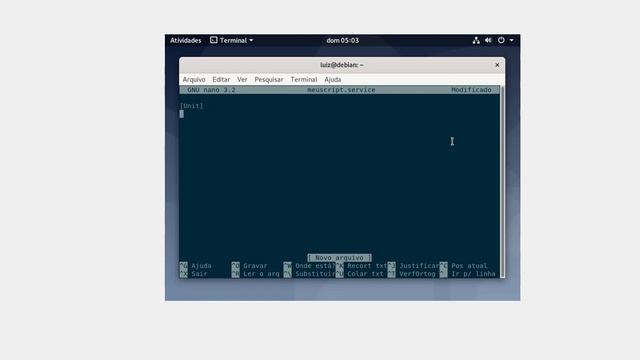Open the clock showing dom 05:03
This screenshot has width=640, height=360.
(342, 40)
